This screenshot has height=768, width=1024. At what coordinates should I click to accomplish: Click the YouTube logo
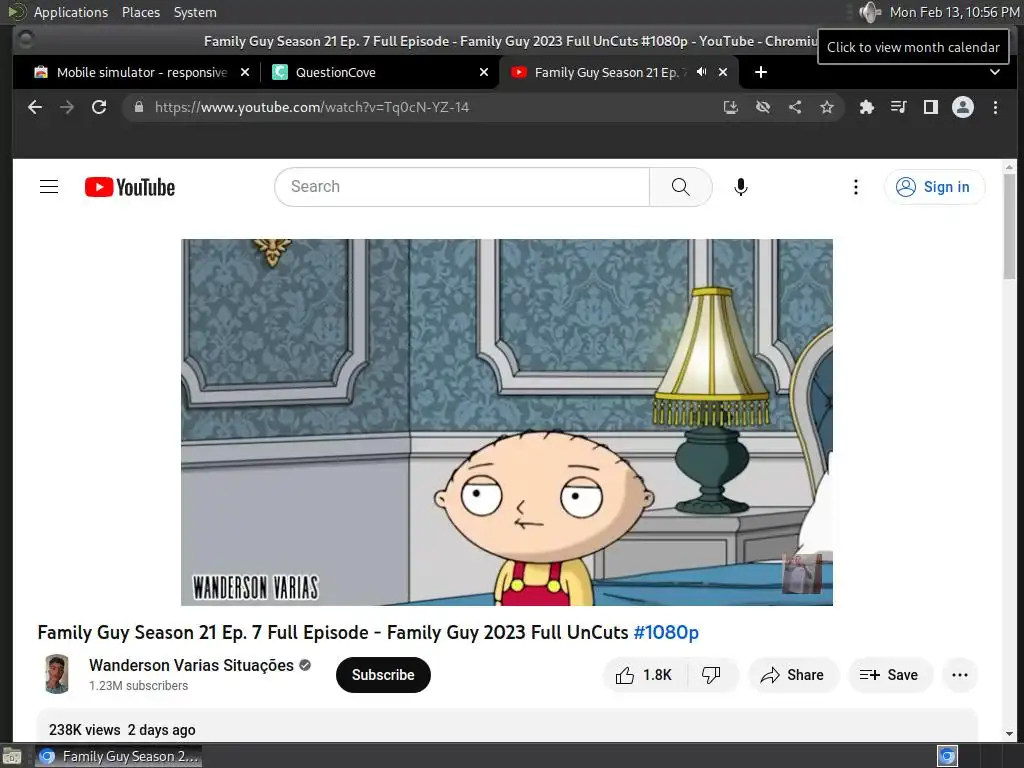[x=130, y=187]
